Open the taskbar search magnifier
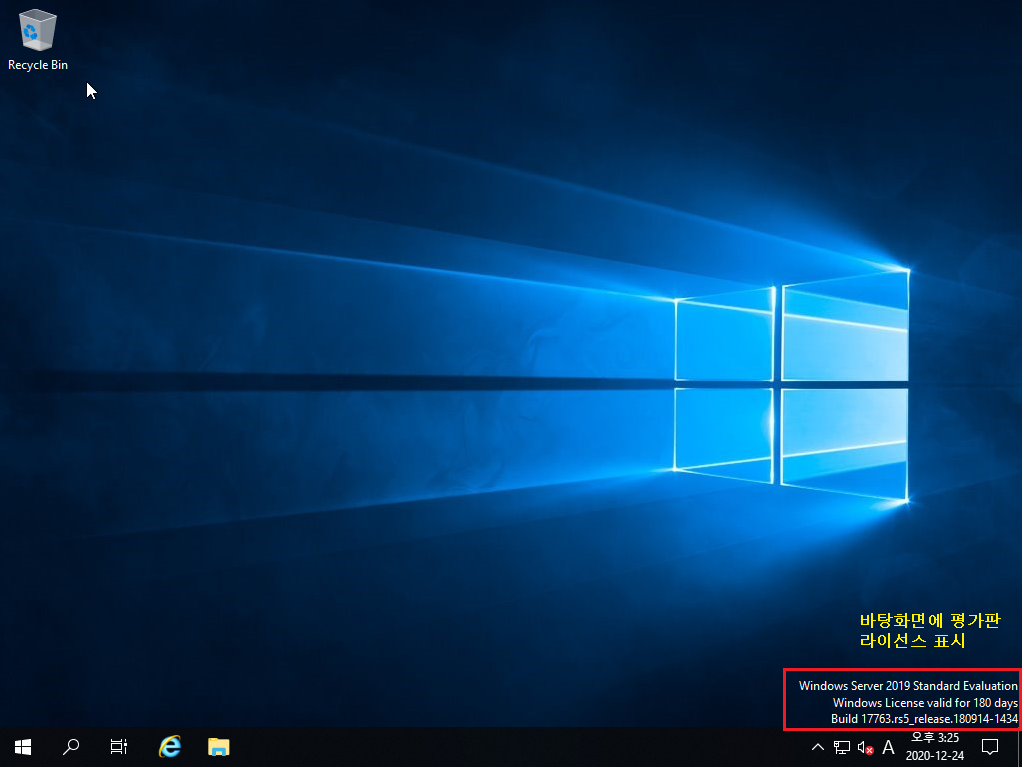The image size is (1022, 767). [71, 747]
